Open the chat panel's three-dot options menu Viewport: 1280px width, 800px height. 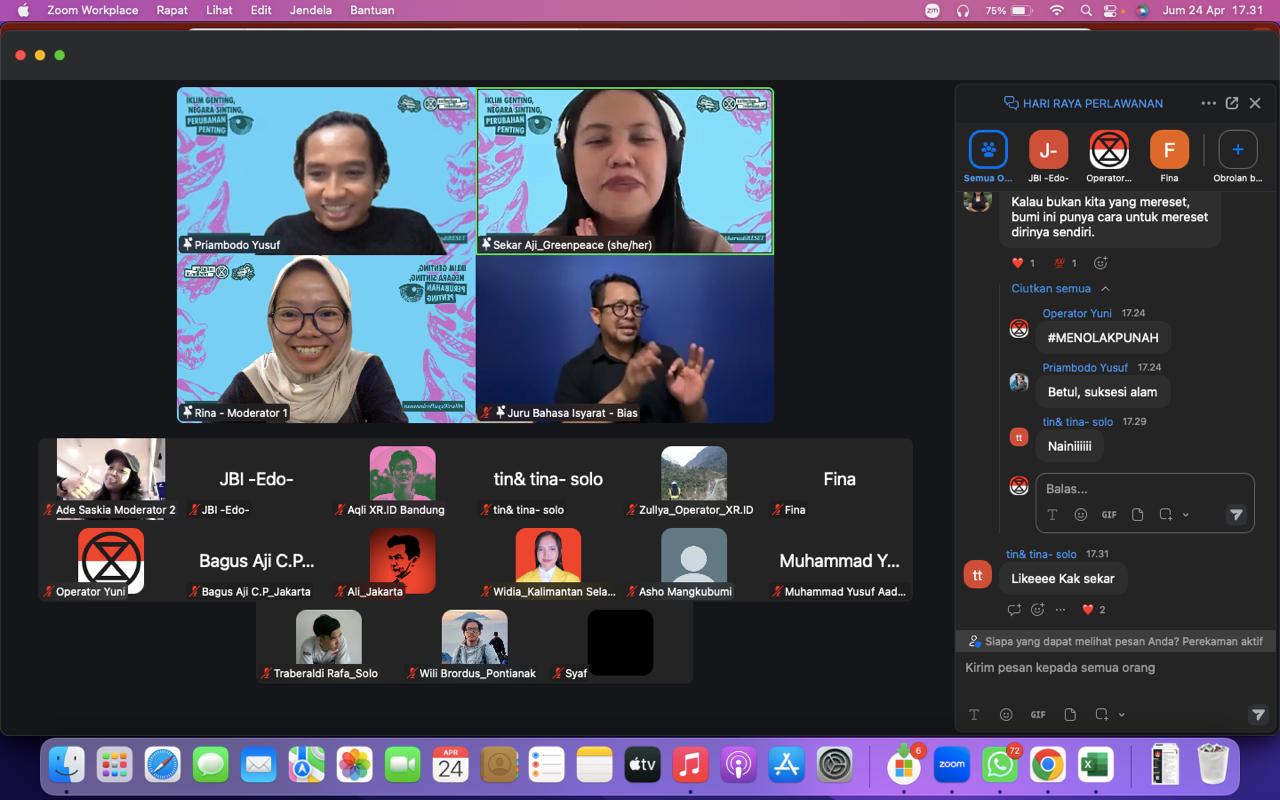[1208, 103]
